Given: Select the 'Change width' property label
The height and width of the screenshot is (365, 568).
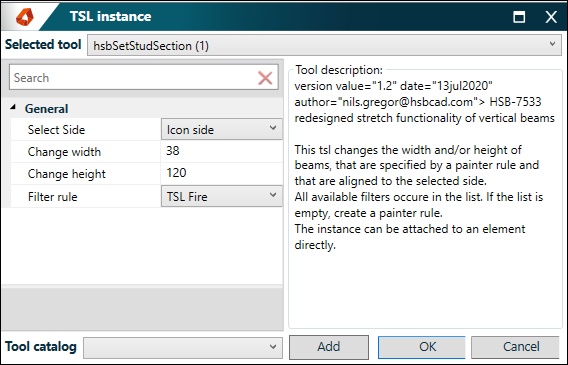Looking at the screenshot, I should [x=64, y=152].
